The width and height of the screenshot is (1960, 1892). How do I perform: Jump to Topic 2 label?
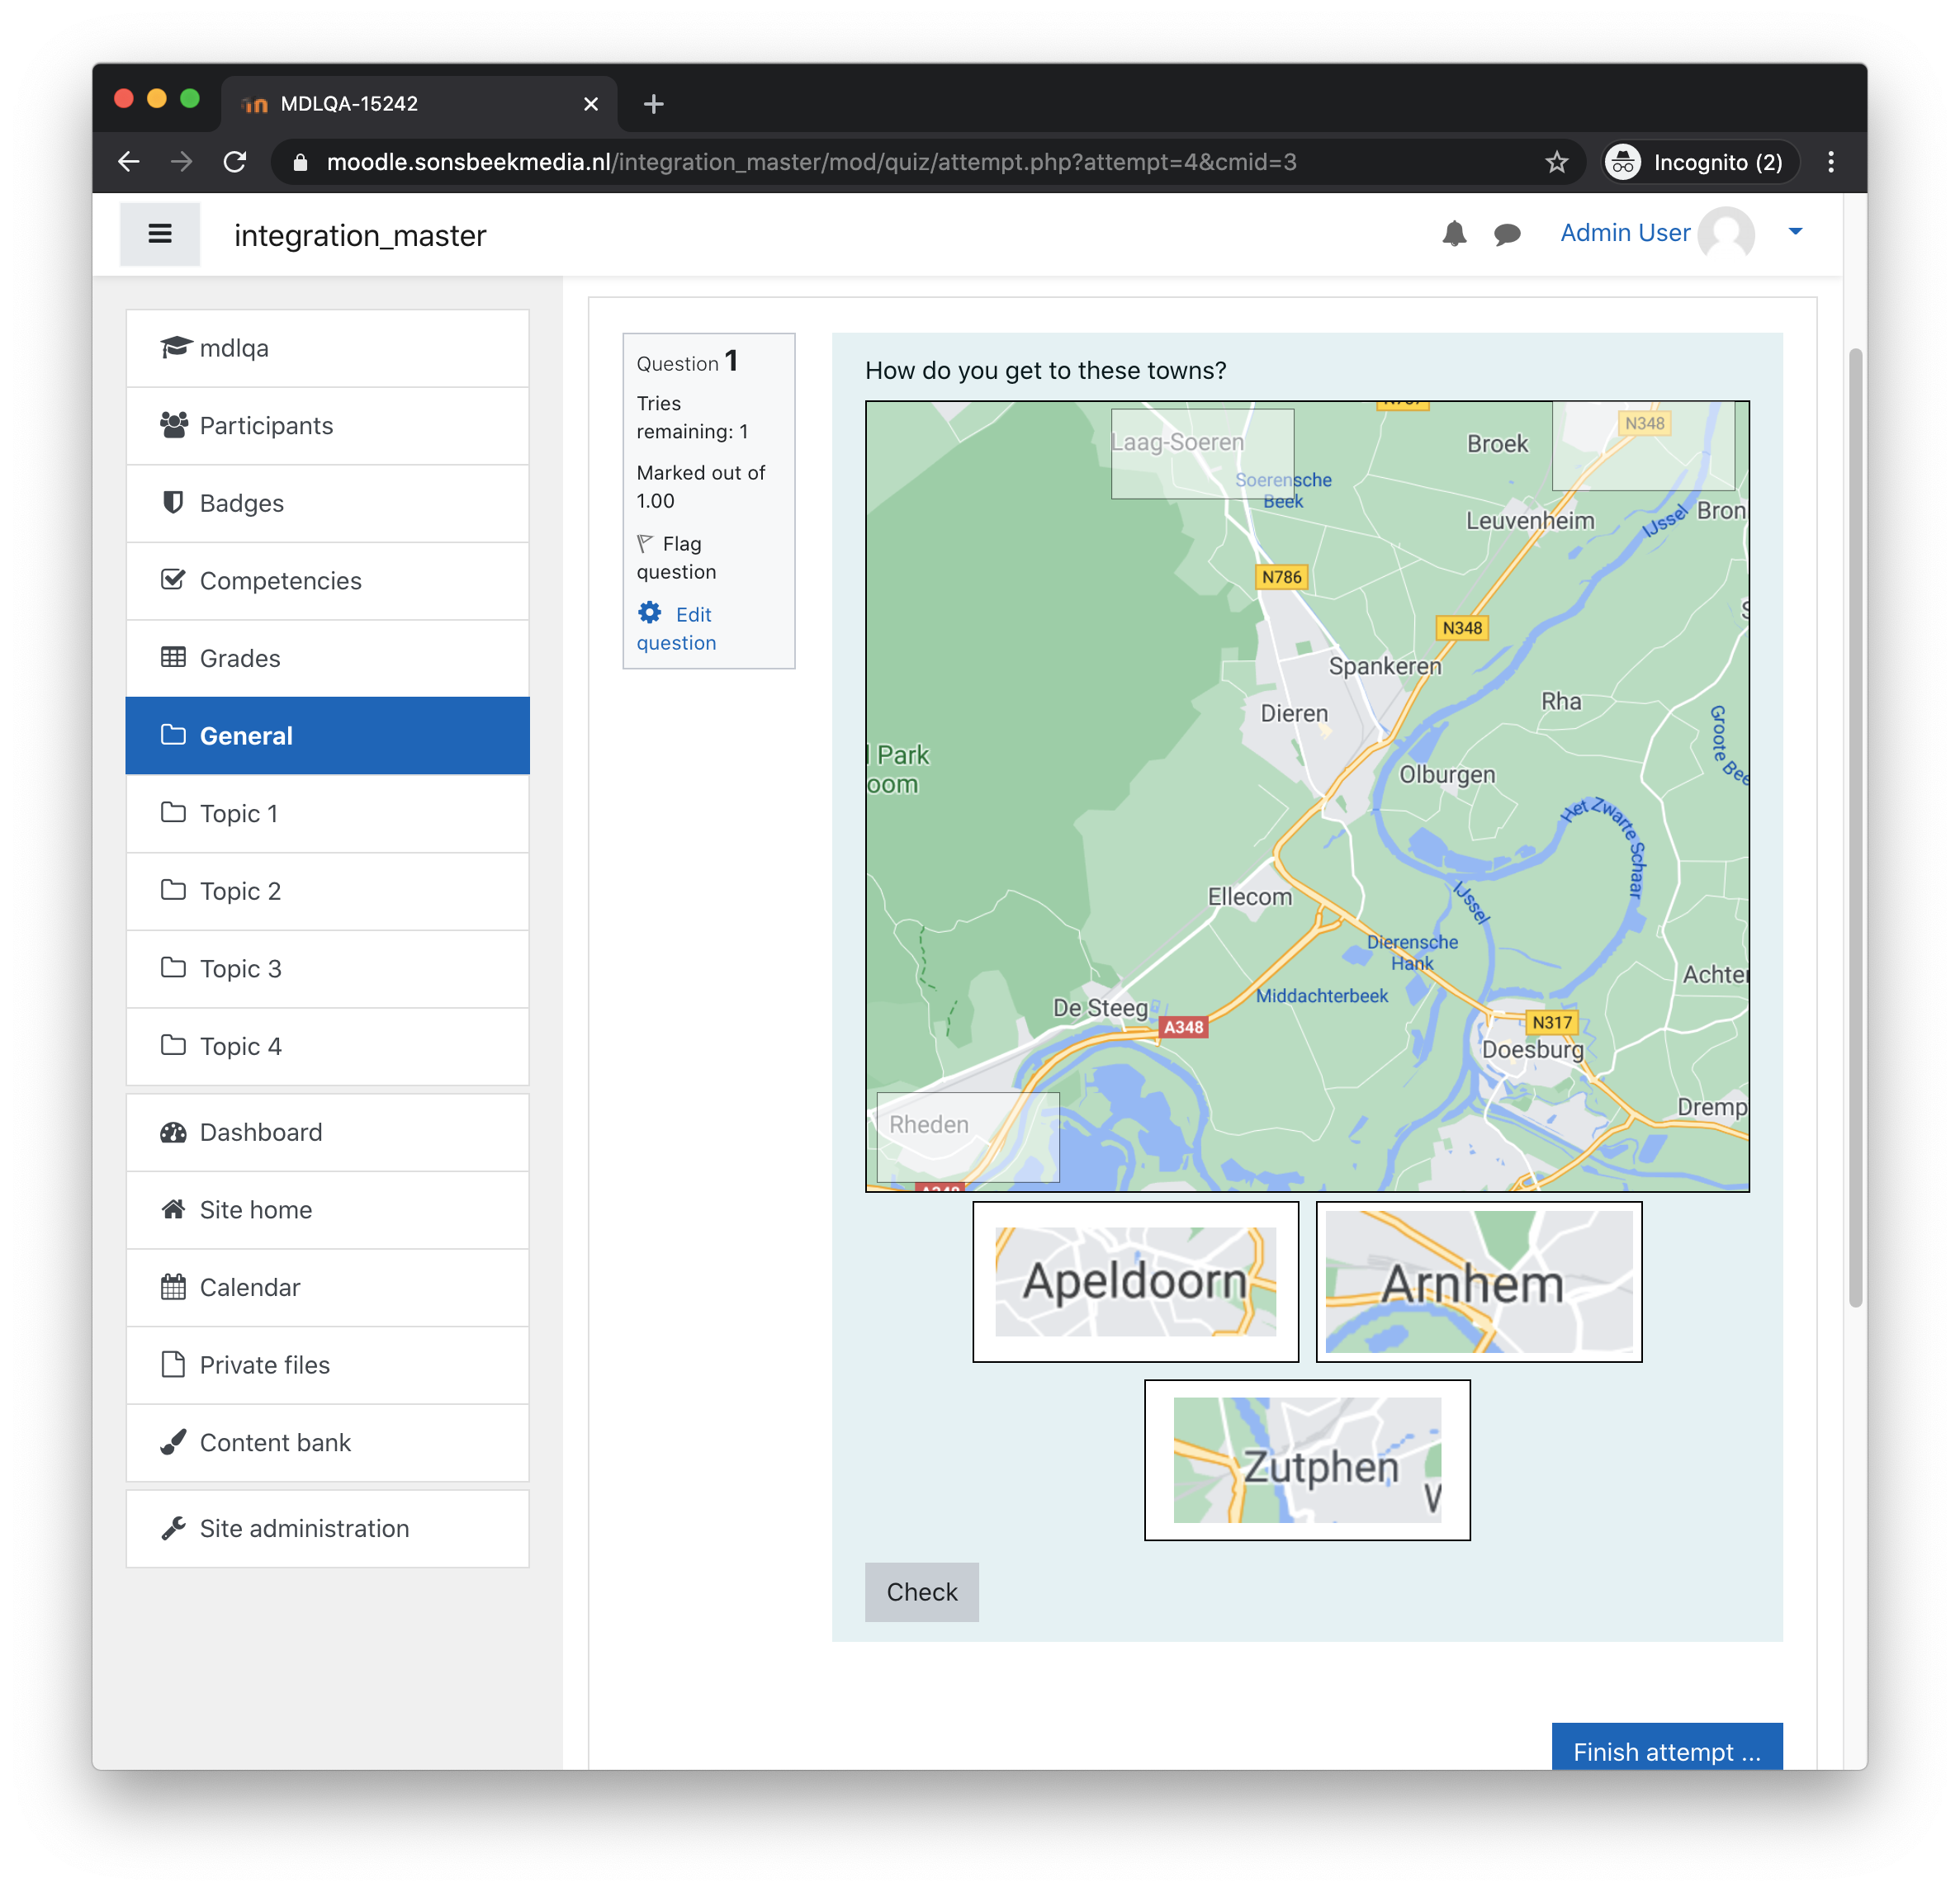[240, 891]
